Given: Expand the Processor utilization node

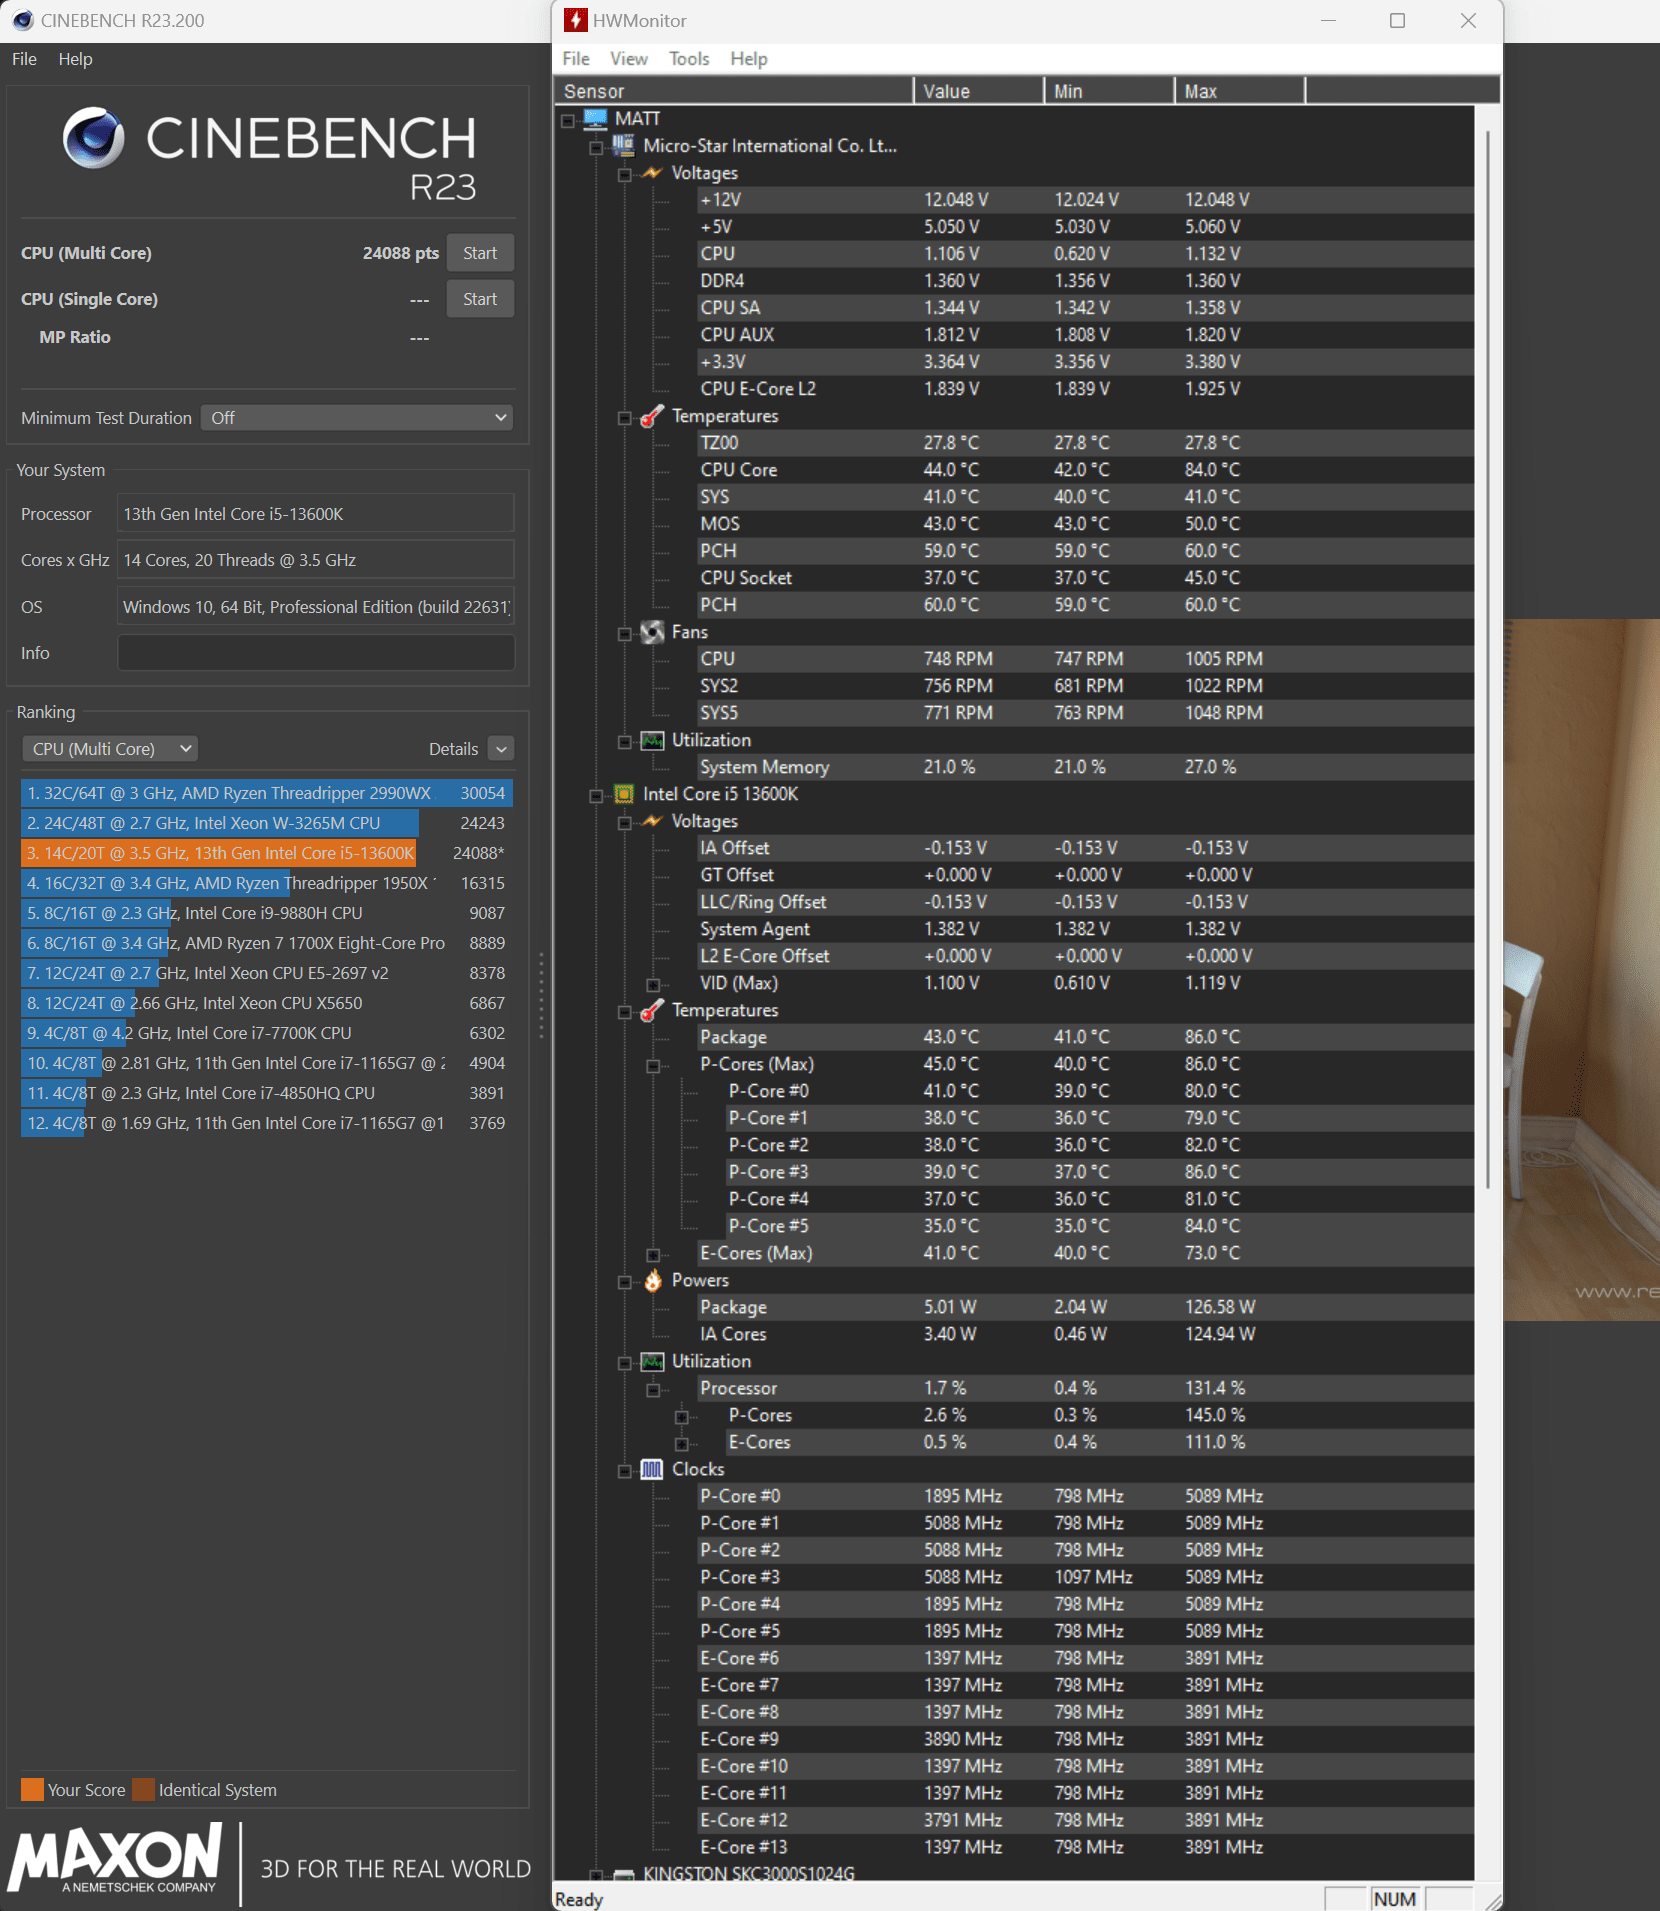Looking at the screenshot, I should [x=653, y=1389].
